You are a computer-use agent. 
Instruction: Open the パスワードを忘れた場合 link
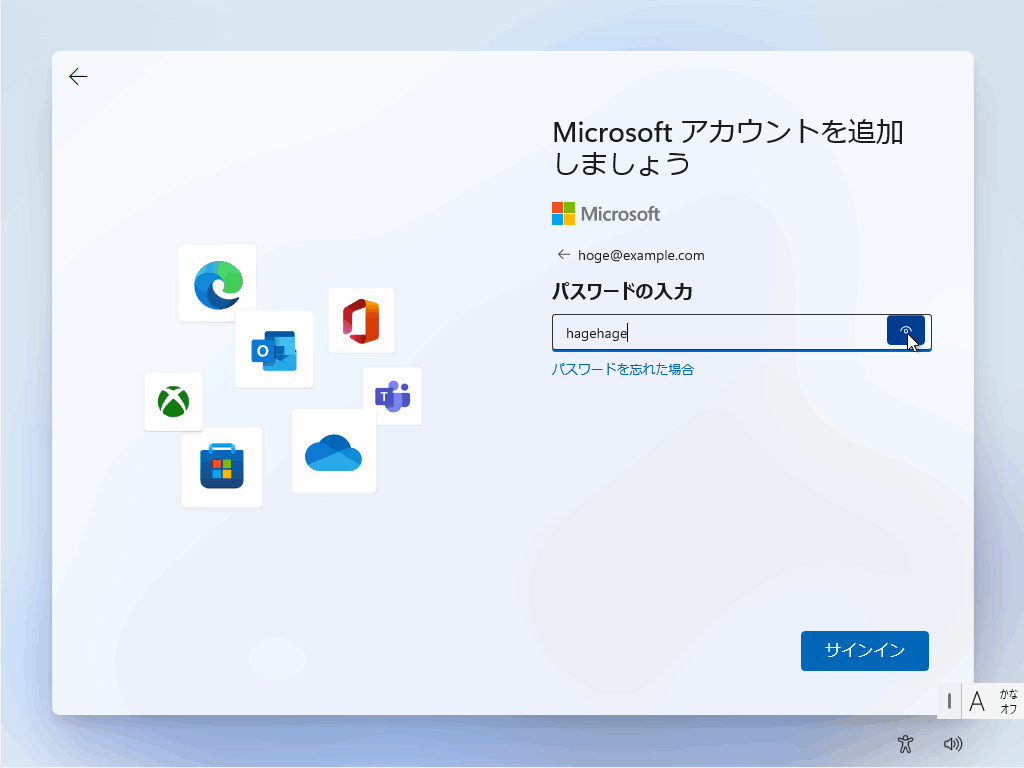[x=622, y=370]
